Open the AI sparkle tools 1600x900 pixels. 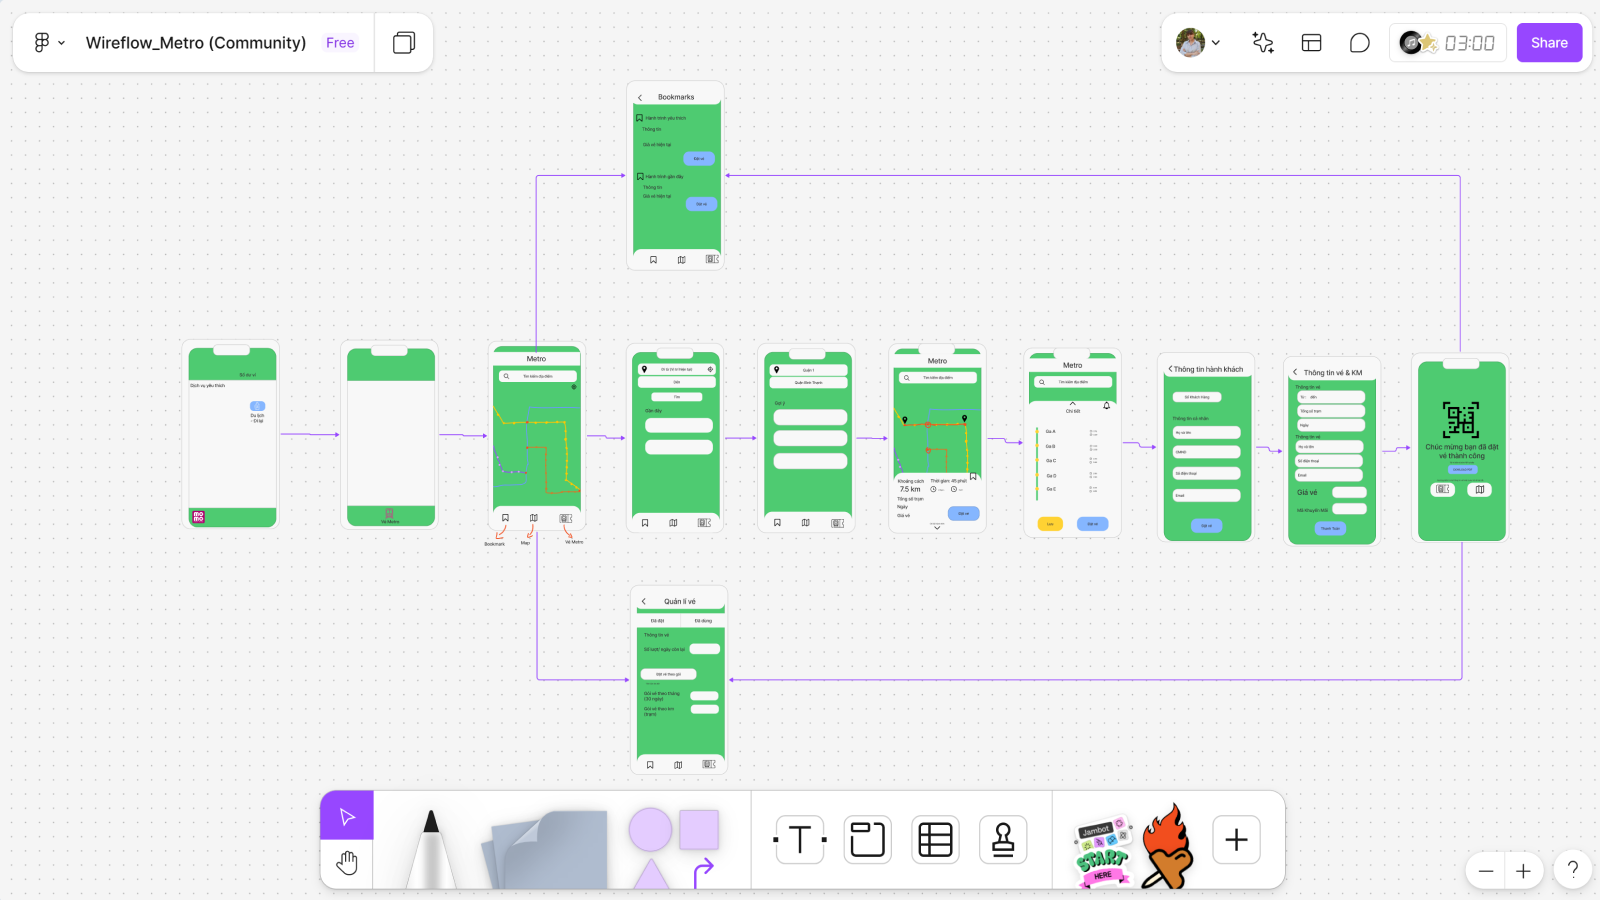(1263, 43)
